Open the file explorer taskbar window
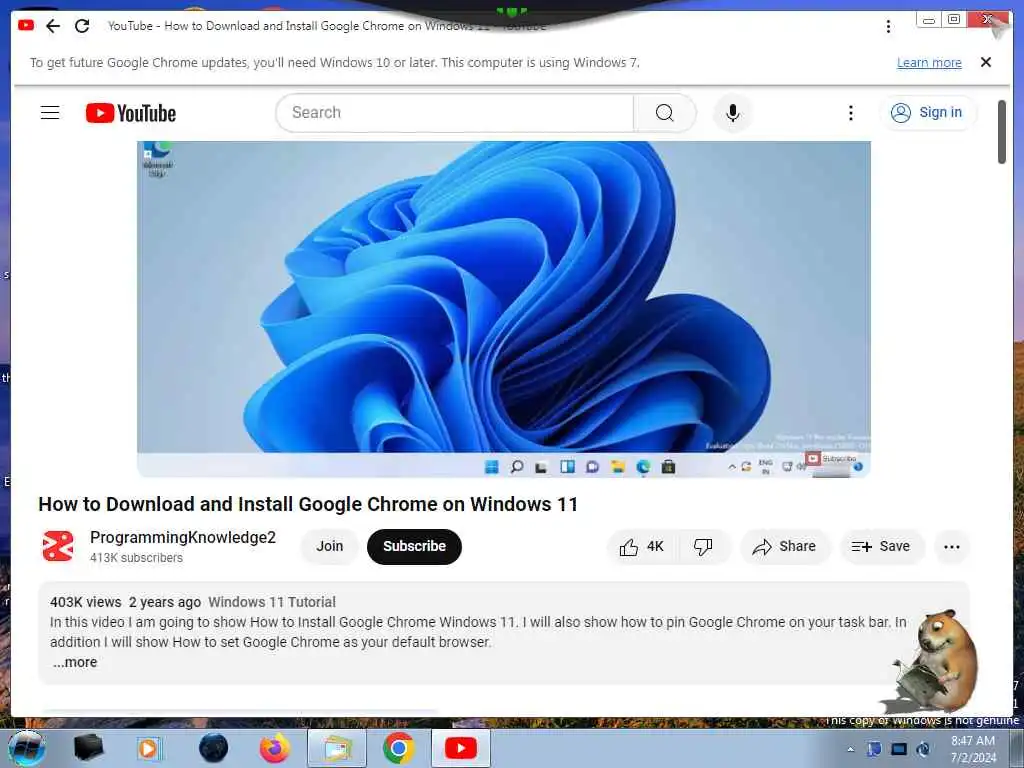 [x=336, y=748]
